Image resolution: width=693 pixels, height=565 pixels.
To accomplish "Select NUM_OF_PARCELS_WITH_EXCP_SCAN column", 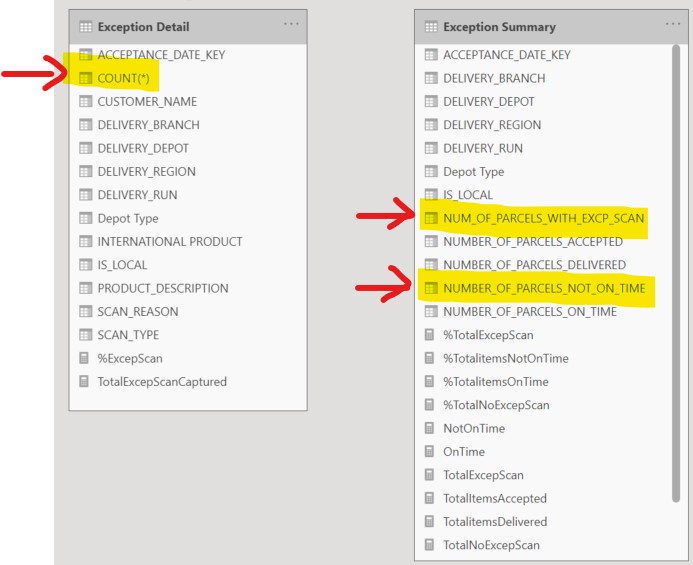I will pos(544,218).
